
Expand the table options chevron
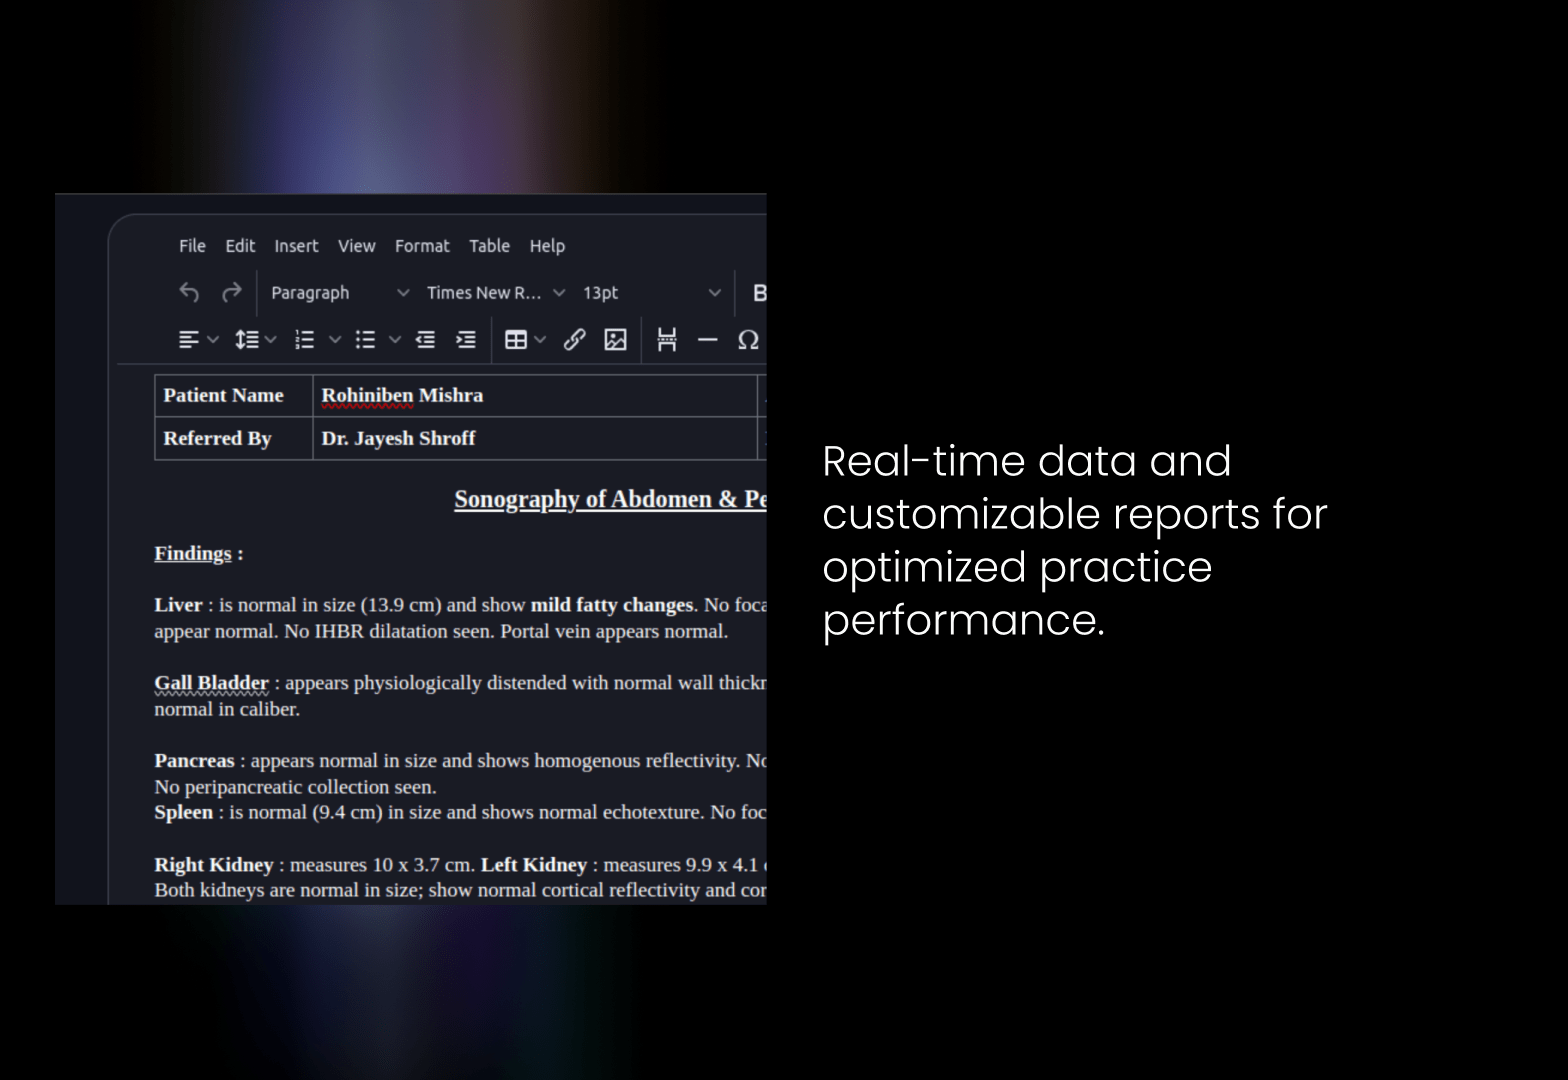(541, 340)
